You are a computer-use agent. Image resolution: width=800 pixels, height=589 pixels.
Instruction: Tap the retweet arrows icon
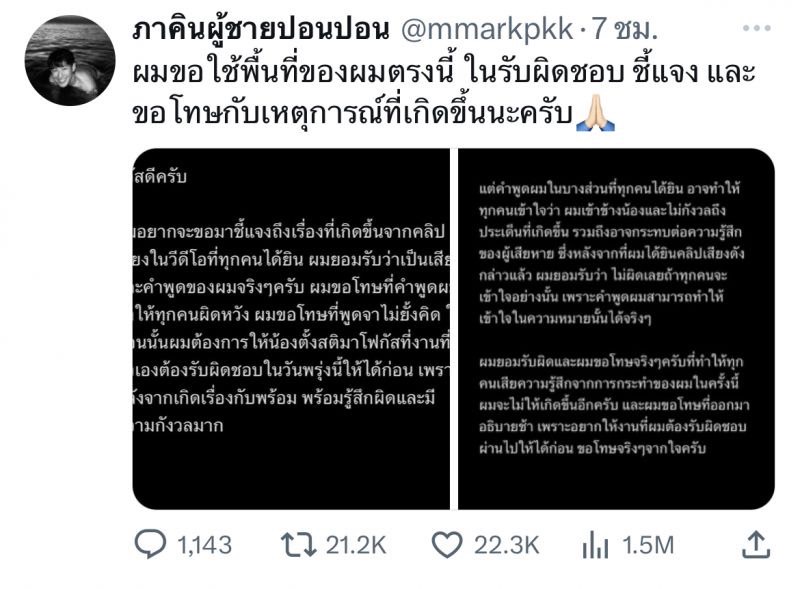[299, 545]
